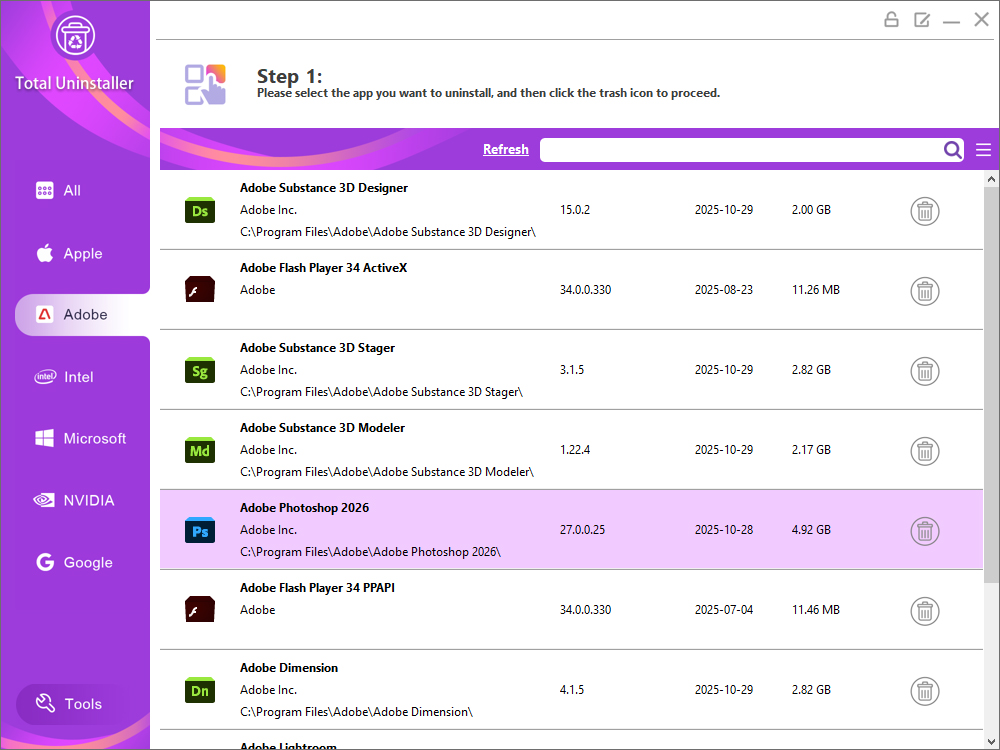Click the 4.92 GB size value
Viewport: 1000px width, 750px height.
[811, 530]
